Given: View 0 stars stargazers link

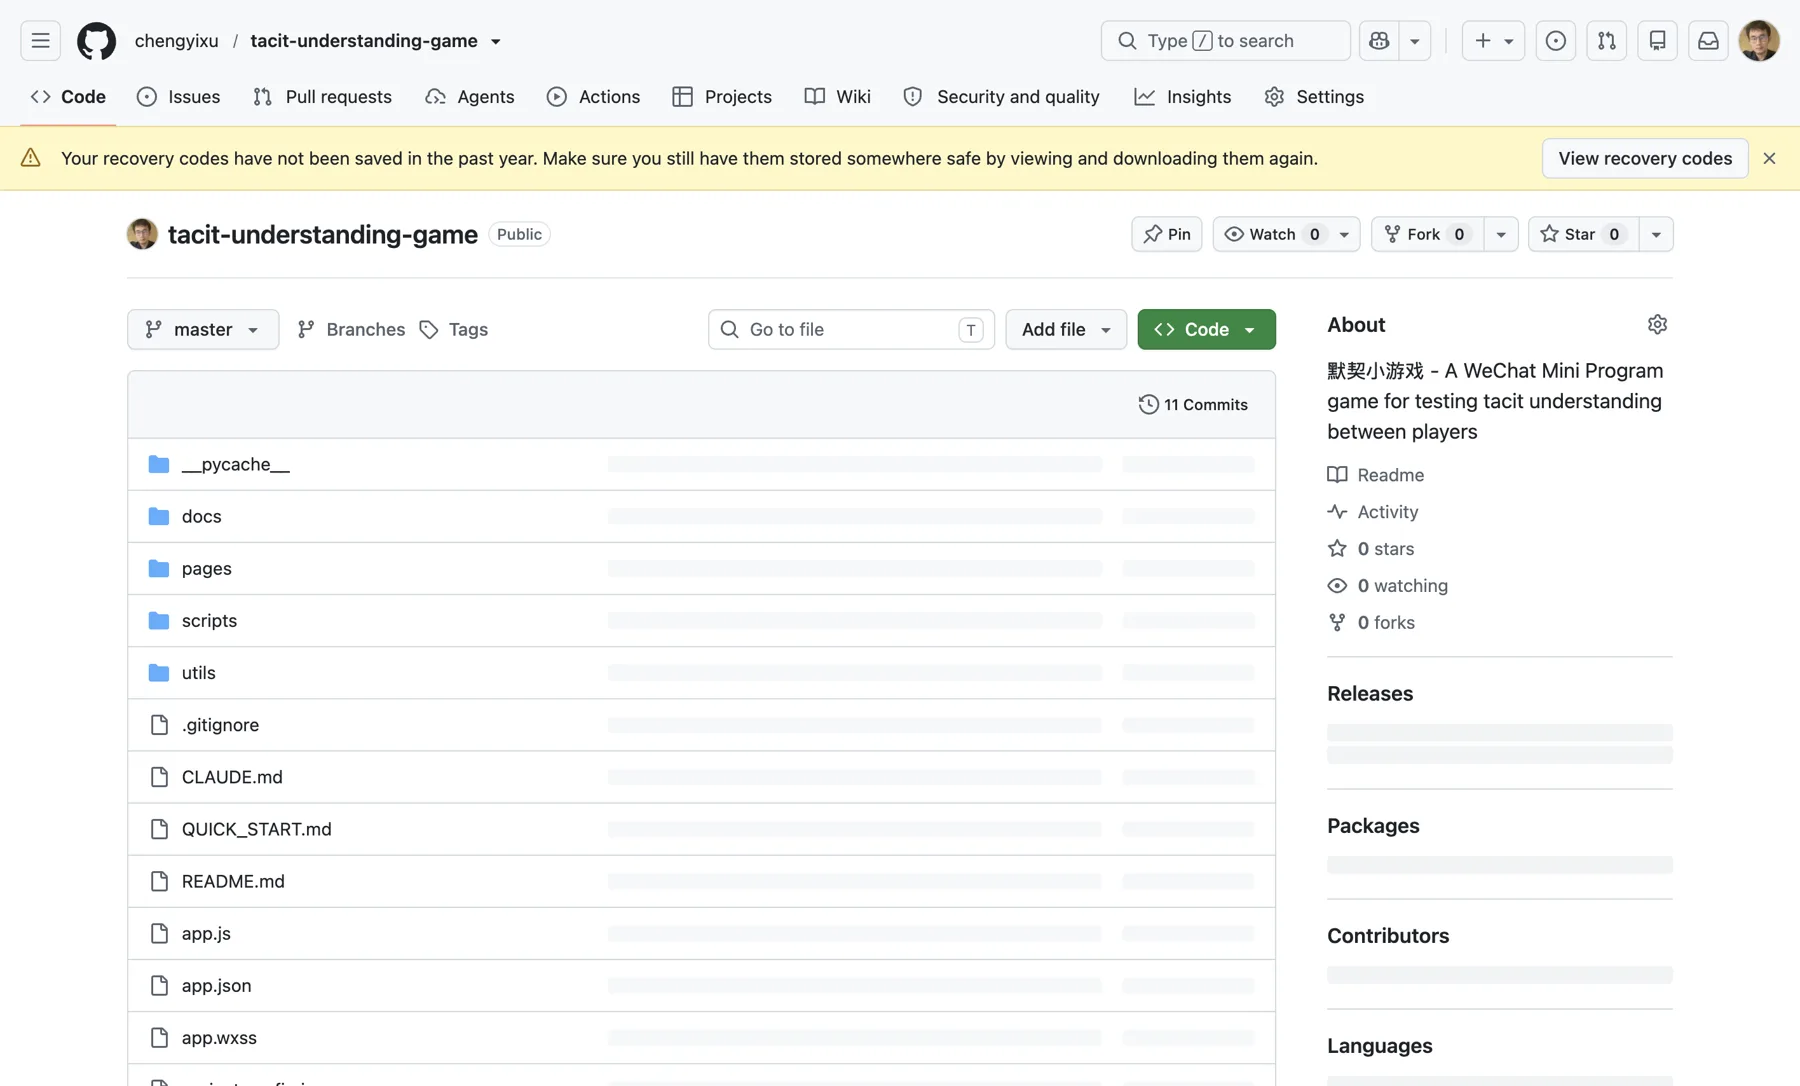Looking at the screenshot, I should pyautogui.click(x=1371, y=549).
